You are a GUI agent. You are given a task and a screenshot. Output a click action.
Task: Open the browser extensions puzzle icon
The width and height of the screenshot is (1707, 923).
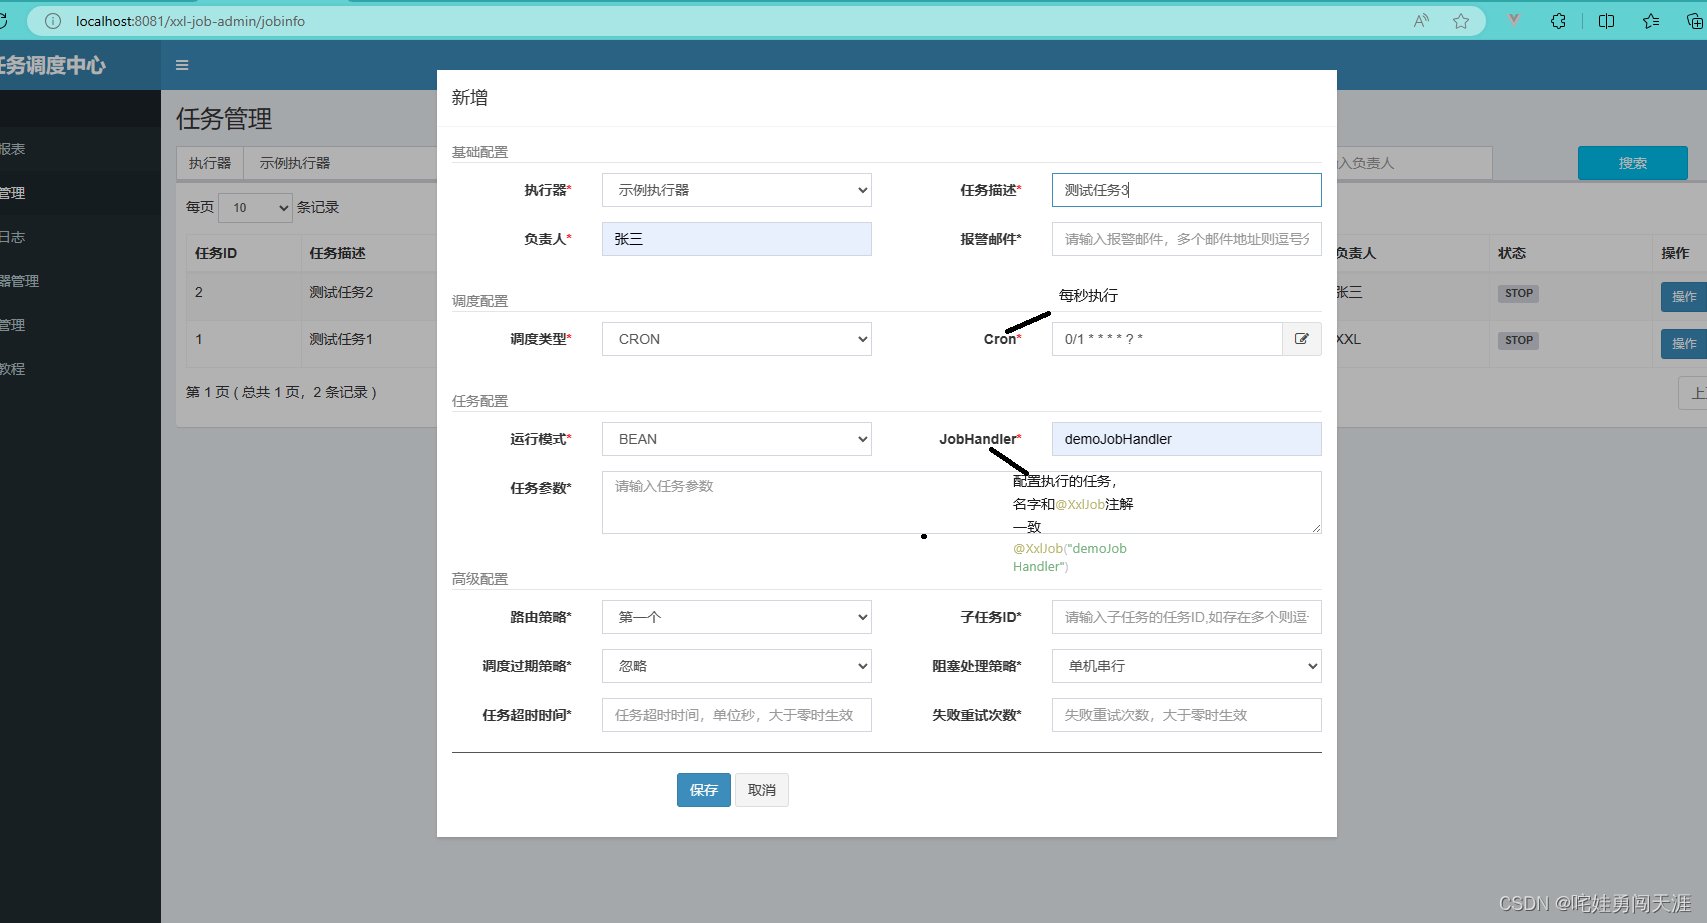[1558, 21]
